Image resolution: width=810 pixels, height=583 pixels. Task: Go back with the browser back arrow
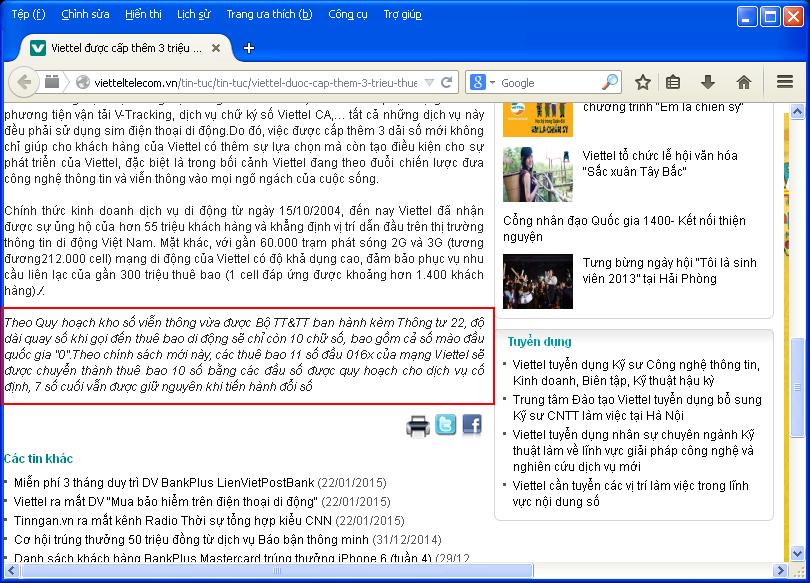click(x=24, y=82)
